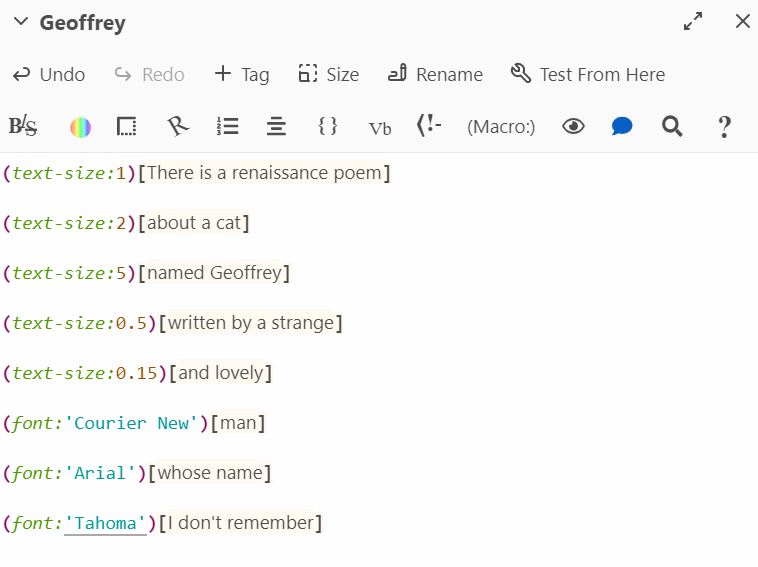This screenshot has height=567, width=758.
Task: Open the rotated text transform tool
Action: pyautogui.click(x=177, y=127)
